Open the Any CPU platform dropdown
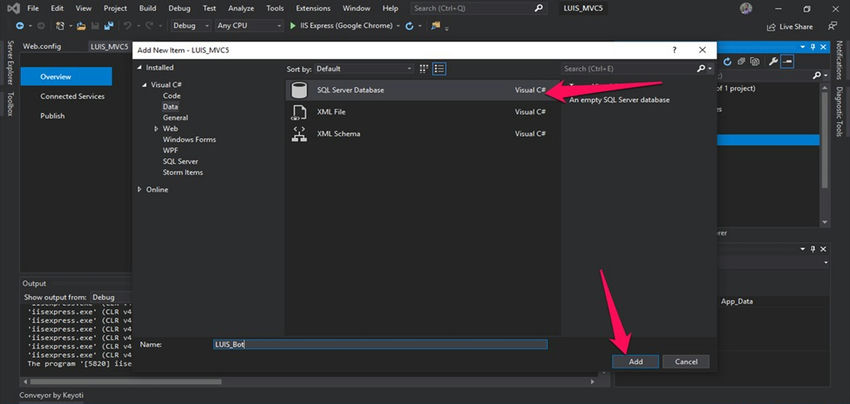This screenshot has height=404, width=850. pos(249,25)
